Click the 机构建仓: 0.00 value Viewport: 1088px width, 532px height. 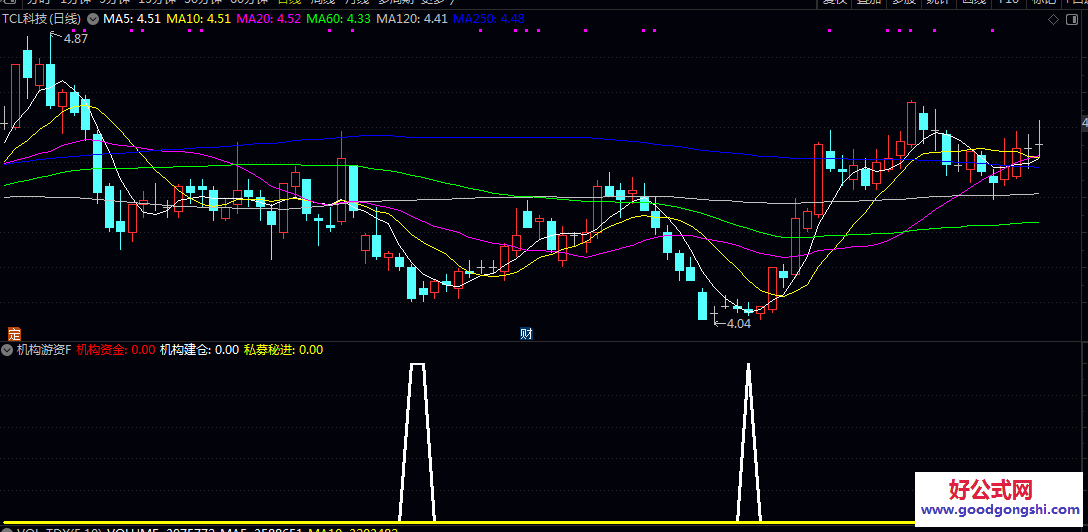point(199,350)
